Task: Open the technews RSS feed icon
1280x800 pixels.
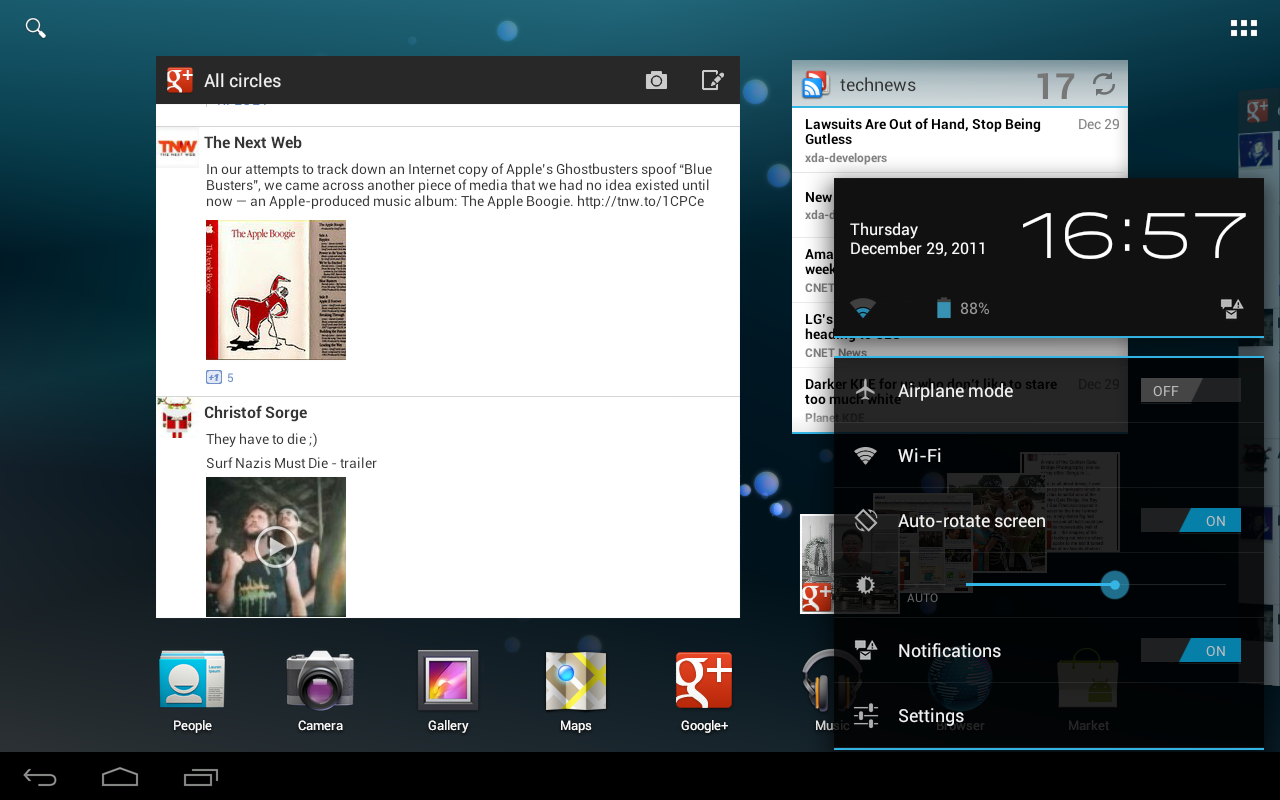Action: click(816, 85)
